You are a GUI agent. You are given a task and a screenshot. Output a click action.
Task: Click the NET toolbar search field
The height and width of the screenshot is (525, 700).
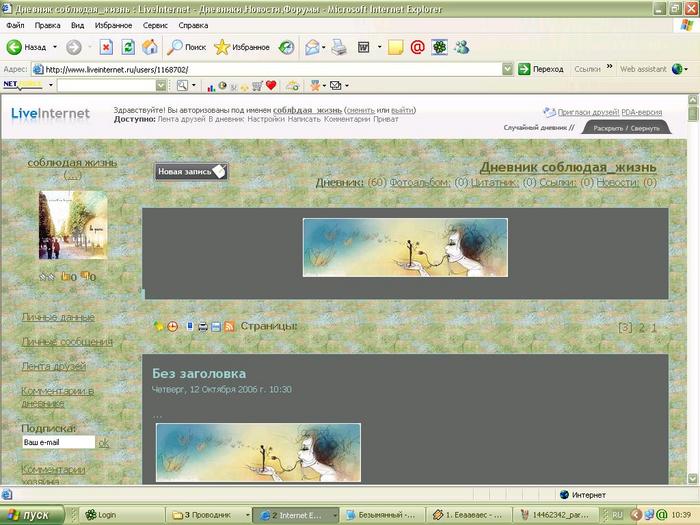[x=106, y=85]
